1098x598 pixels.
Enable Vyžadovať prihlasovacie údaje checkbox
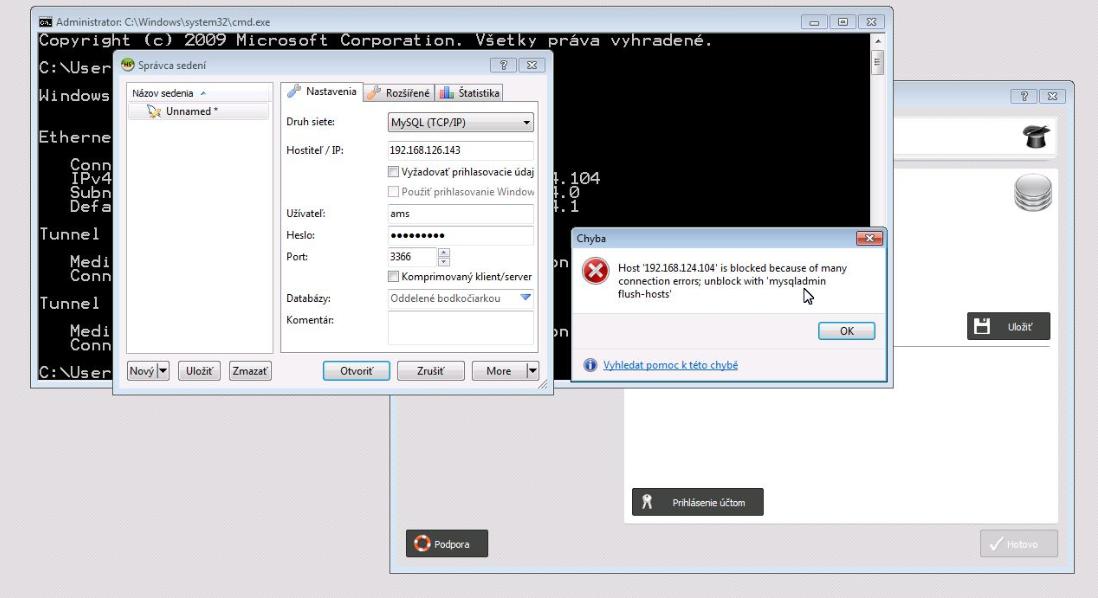[x=395, y=170]
